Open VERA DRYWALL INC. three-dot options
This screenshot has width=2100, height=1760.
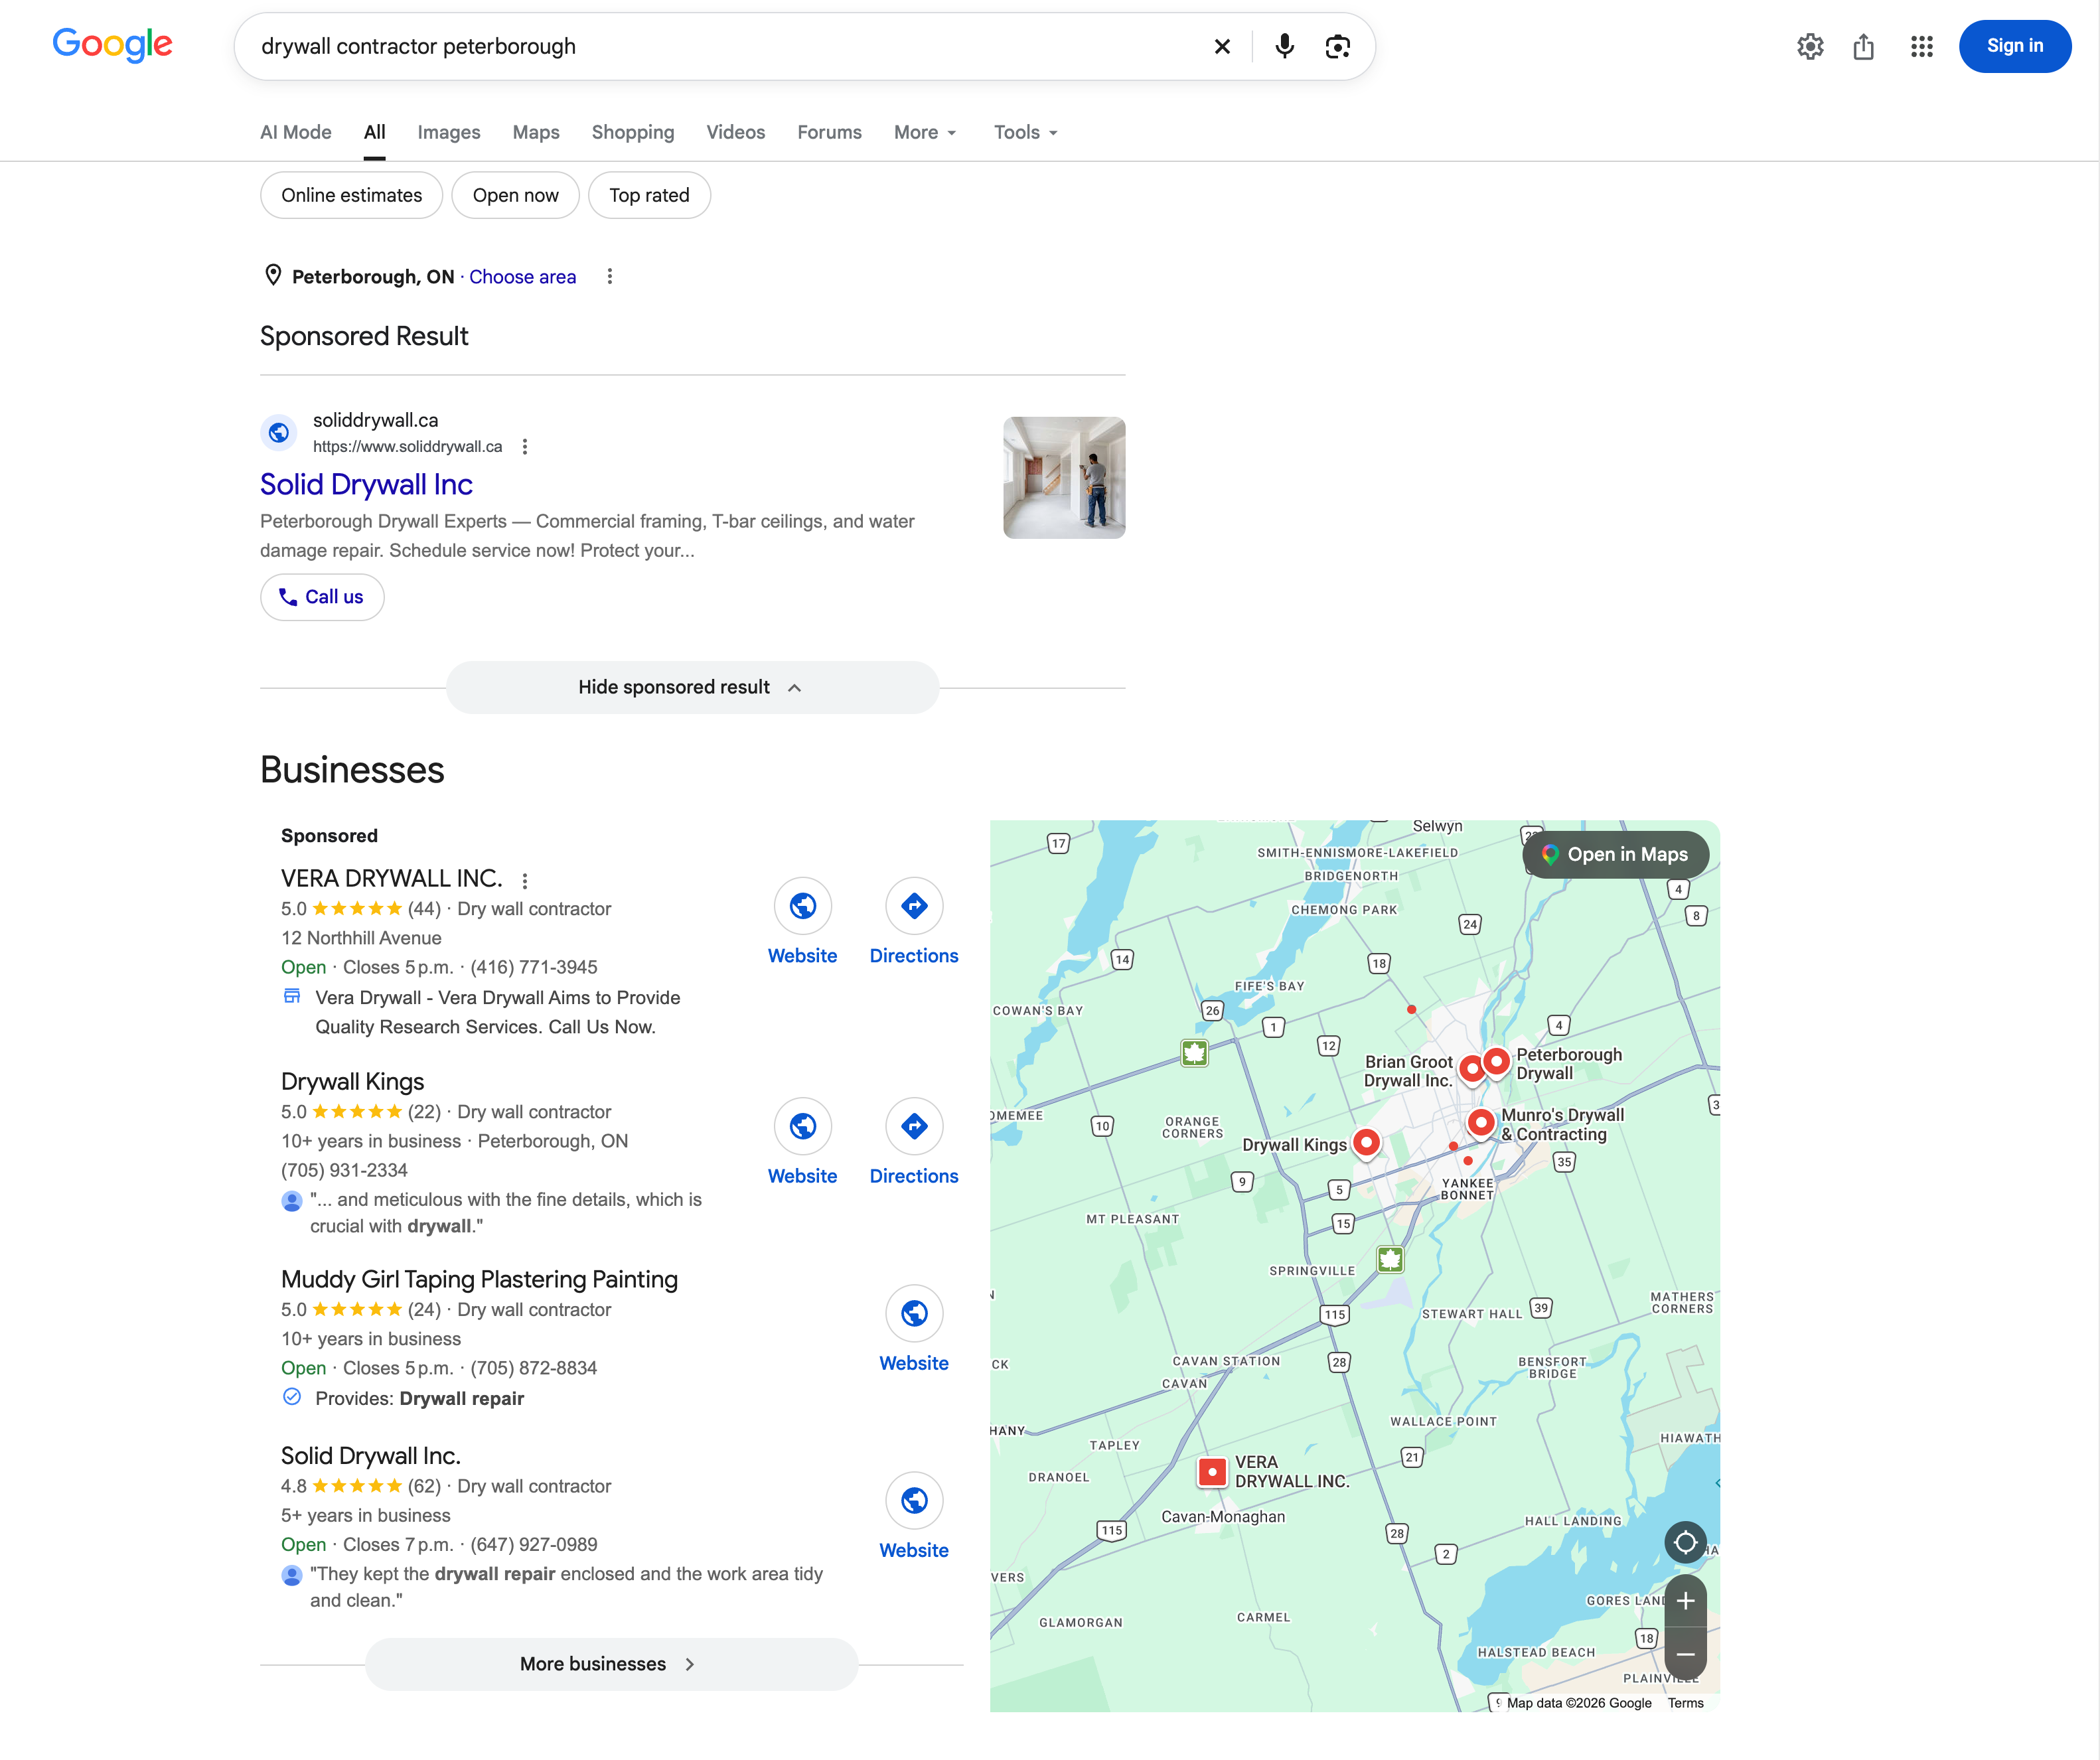525,880
